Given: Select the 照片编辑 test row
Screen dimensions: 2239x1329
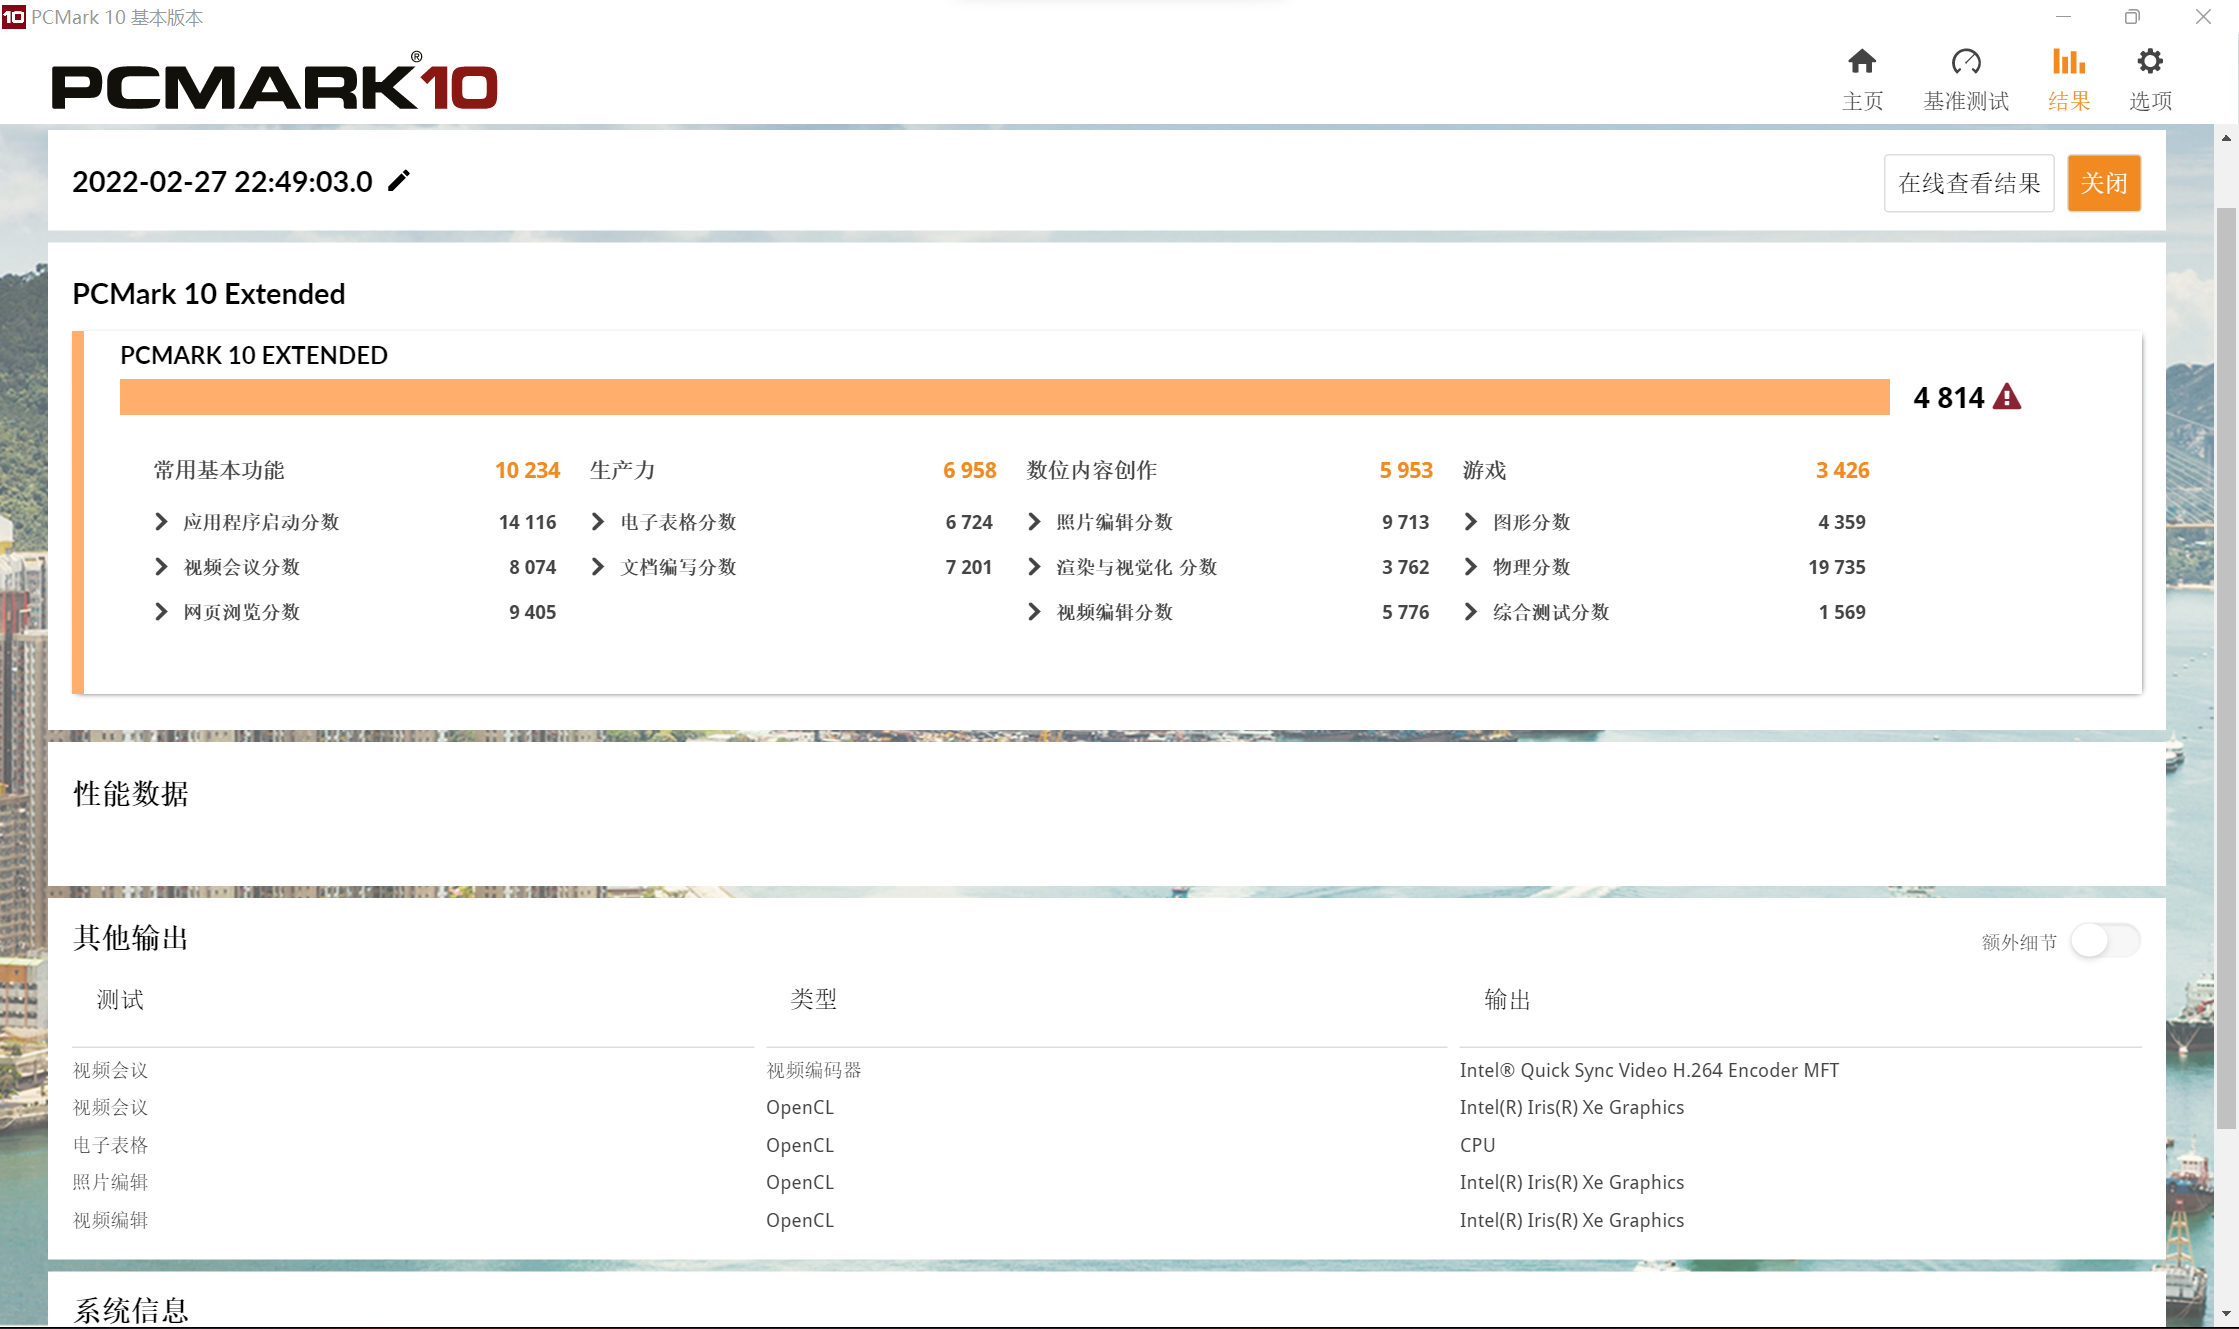Looking at the screenshot, I should (110, 1182).
